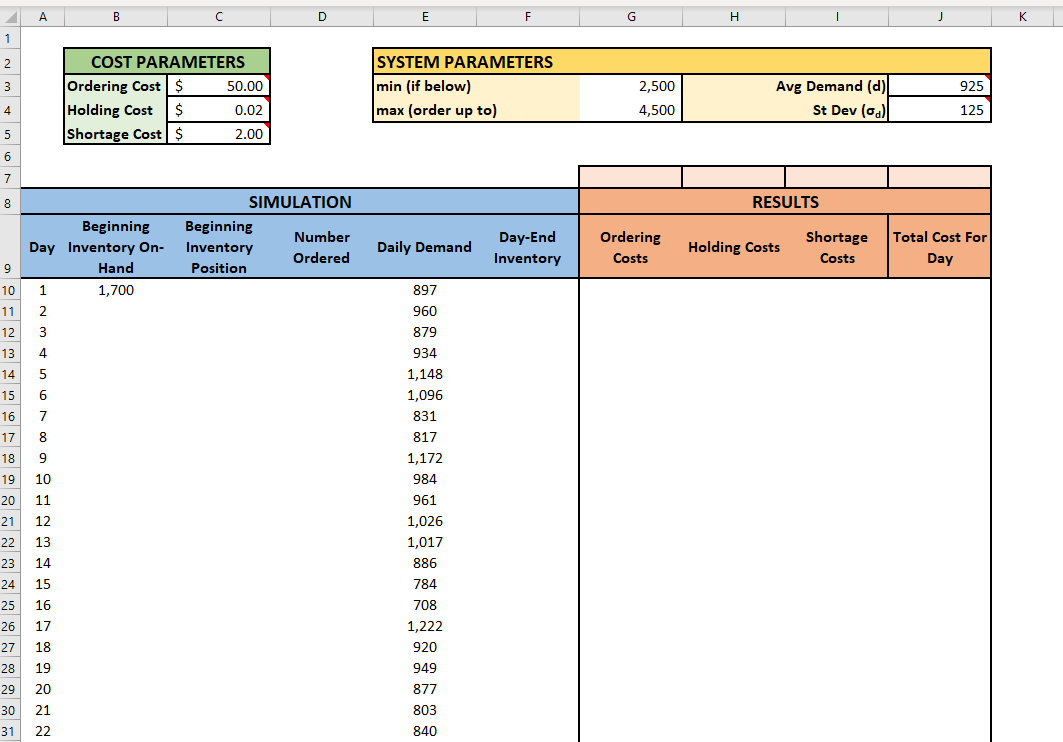Select column E header

click(x=425, y=16)
